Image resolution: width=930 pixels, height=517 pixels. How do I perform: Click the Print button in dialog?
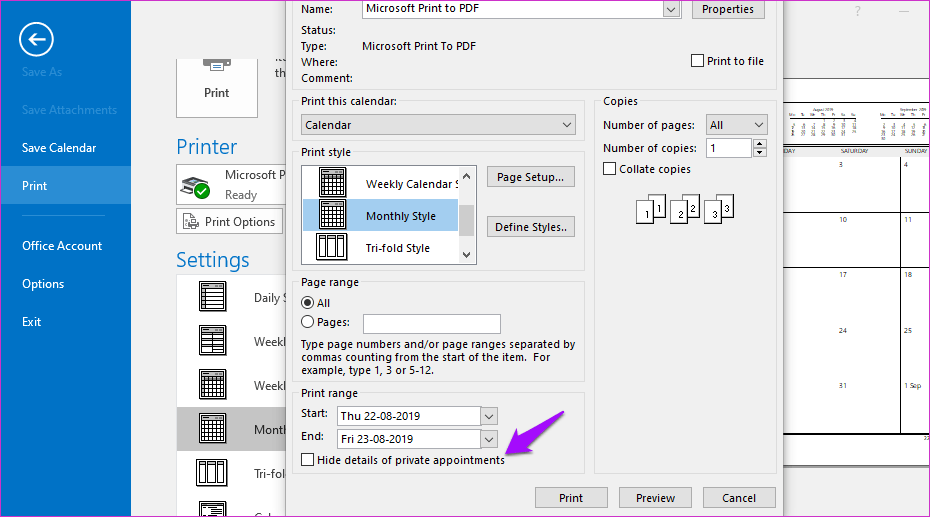click(x=571, y=498)
